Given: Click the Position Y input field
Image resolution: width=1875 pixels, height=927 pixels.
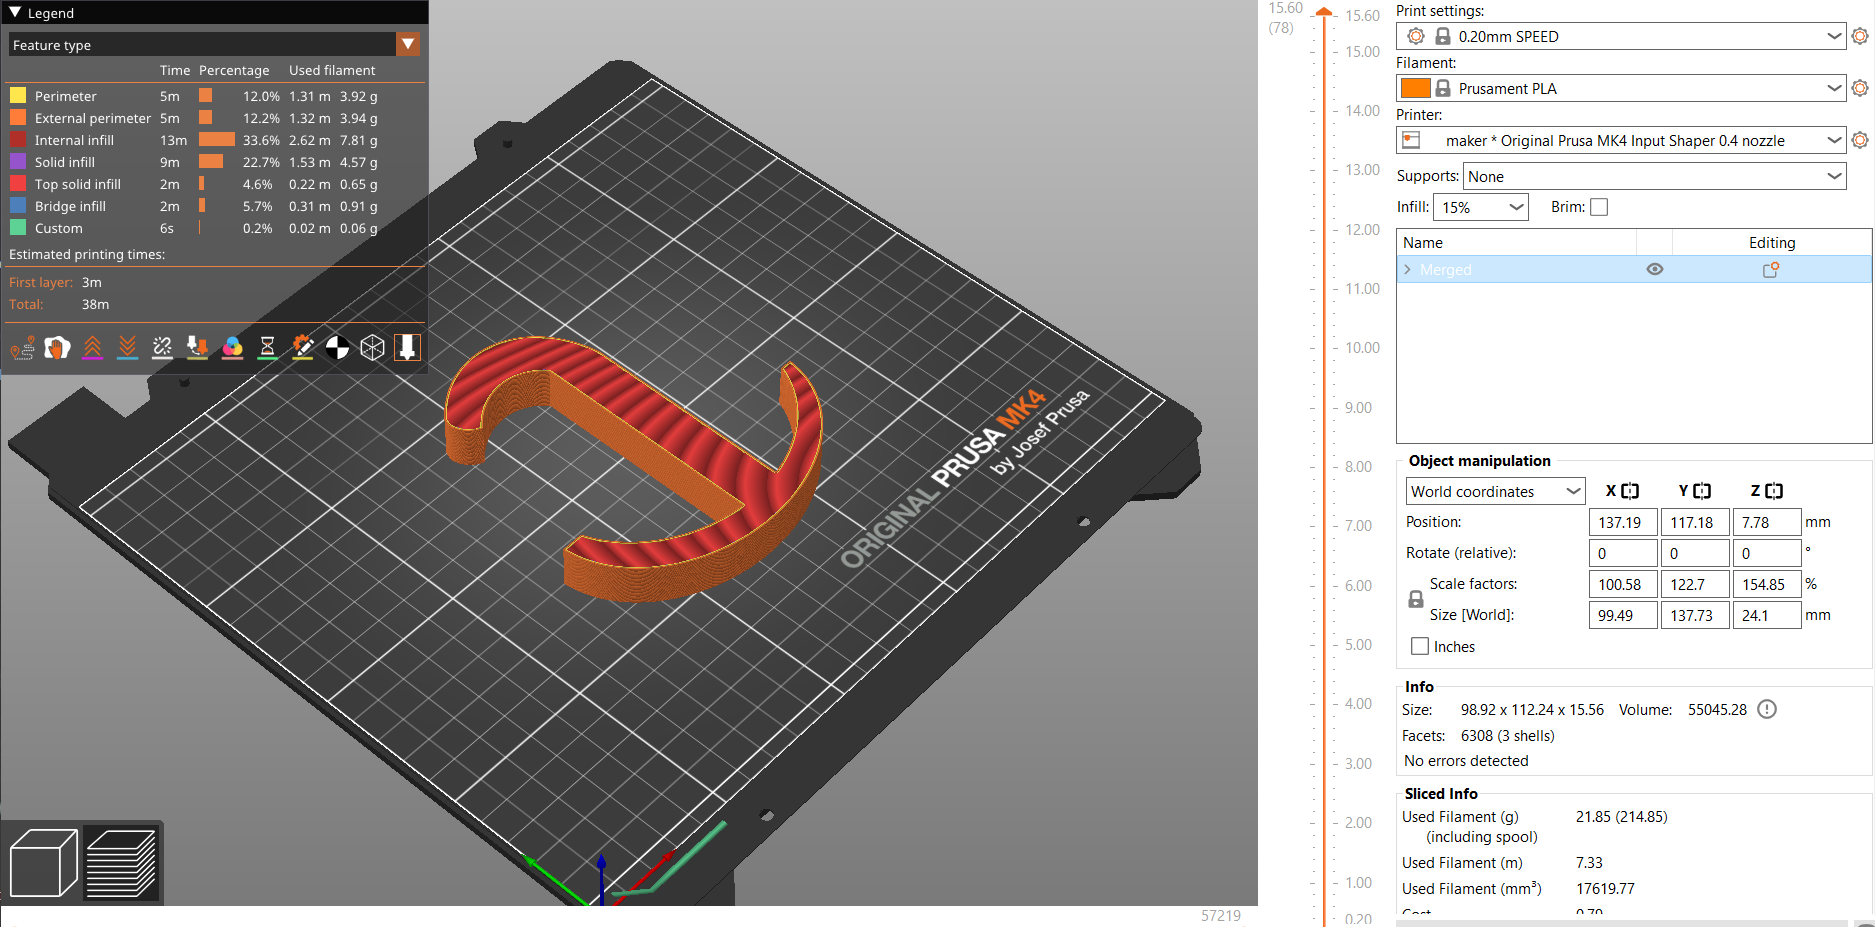Looking at the screenshot, I should tap(1695, 522).
